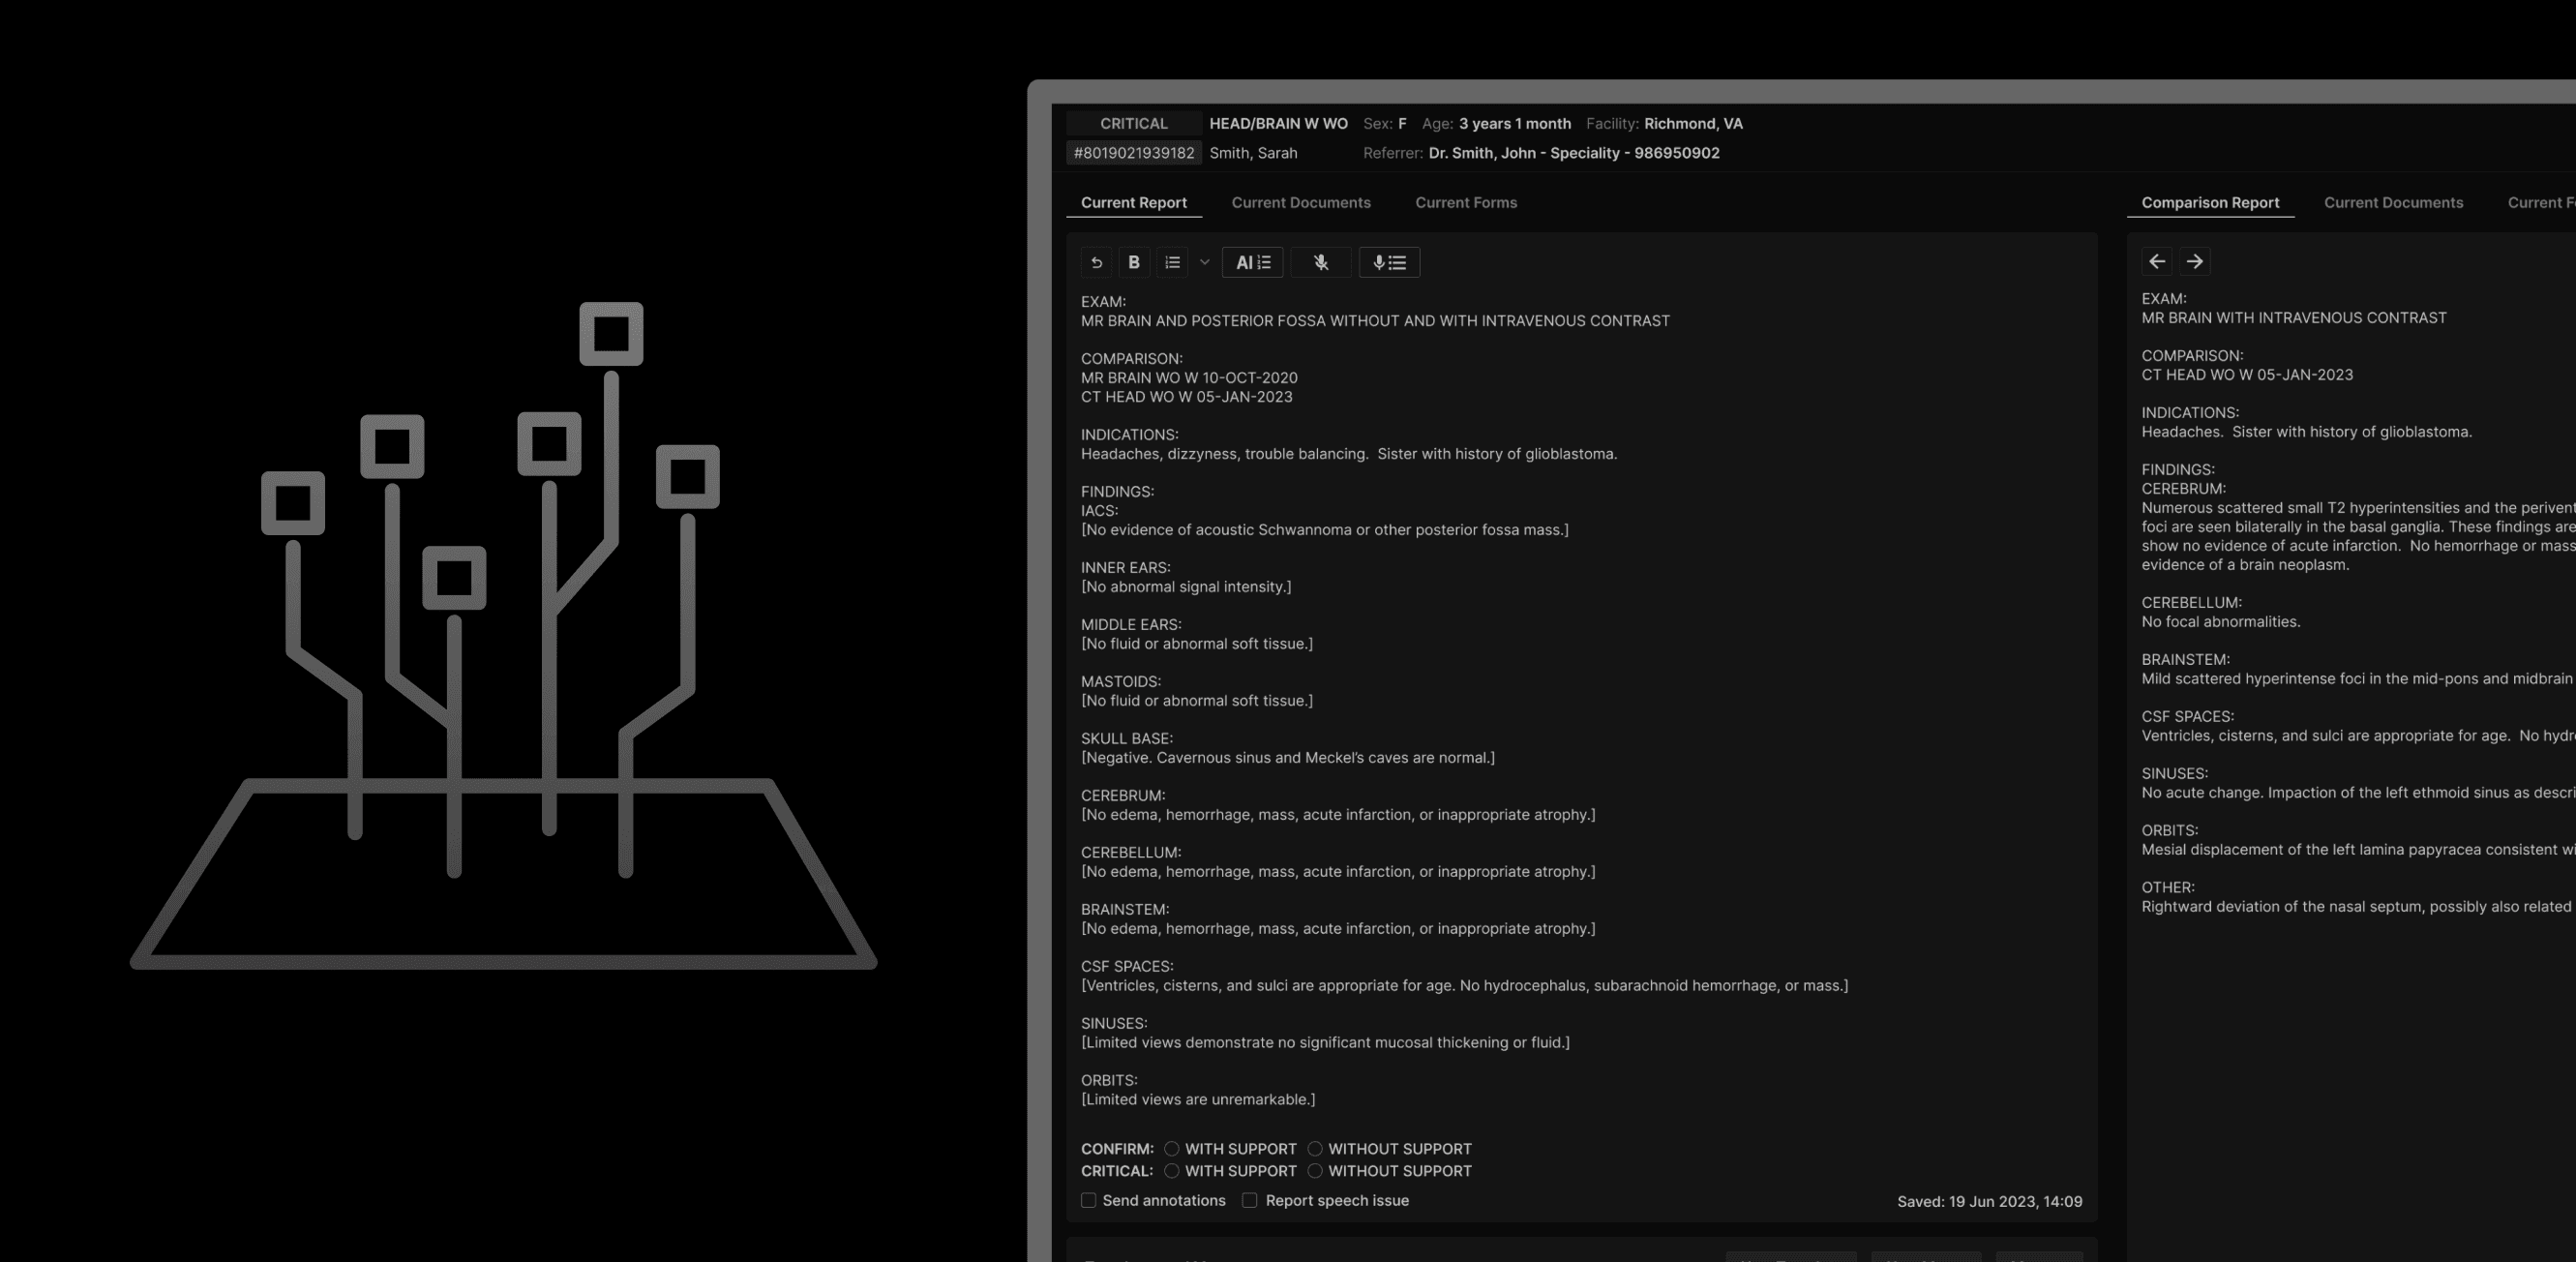Check the Send annotations checkbox
This screenshot has height=1262, width=2576.
click(x=1088, y=1200)
